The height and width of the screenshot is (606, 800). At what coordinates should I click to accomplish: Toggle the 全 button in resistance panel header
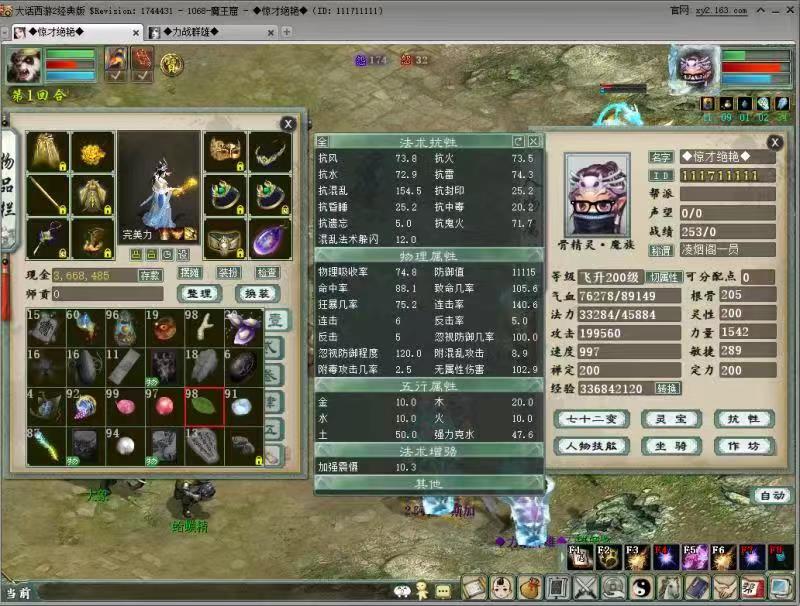point(322,141)
